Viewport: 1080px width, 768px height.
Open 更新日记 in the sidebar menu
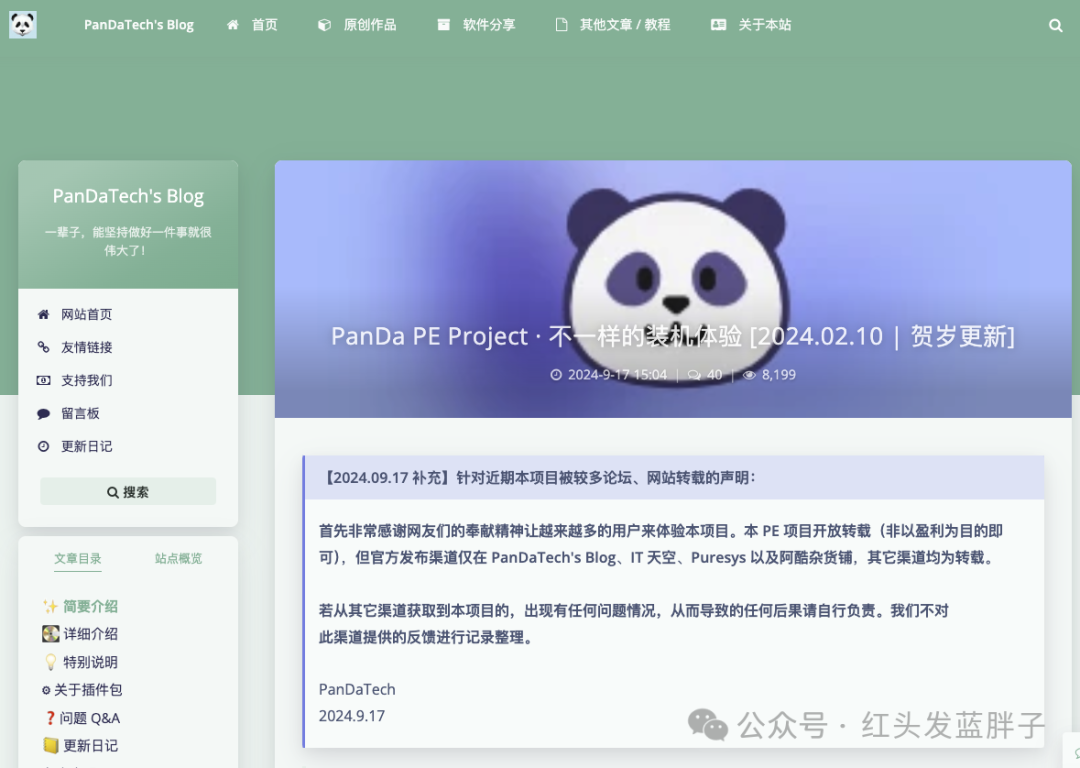tap(86, 446)
